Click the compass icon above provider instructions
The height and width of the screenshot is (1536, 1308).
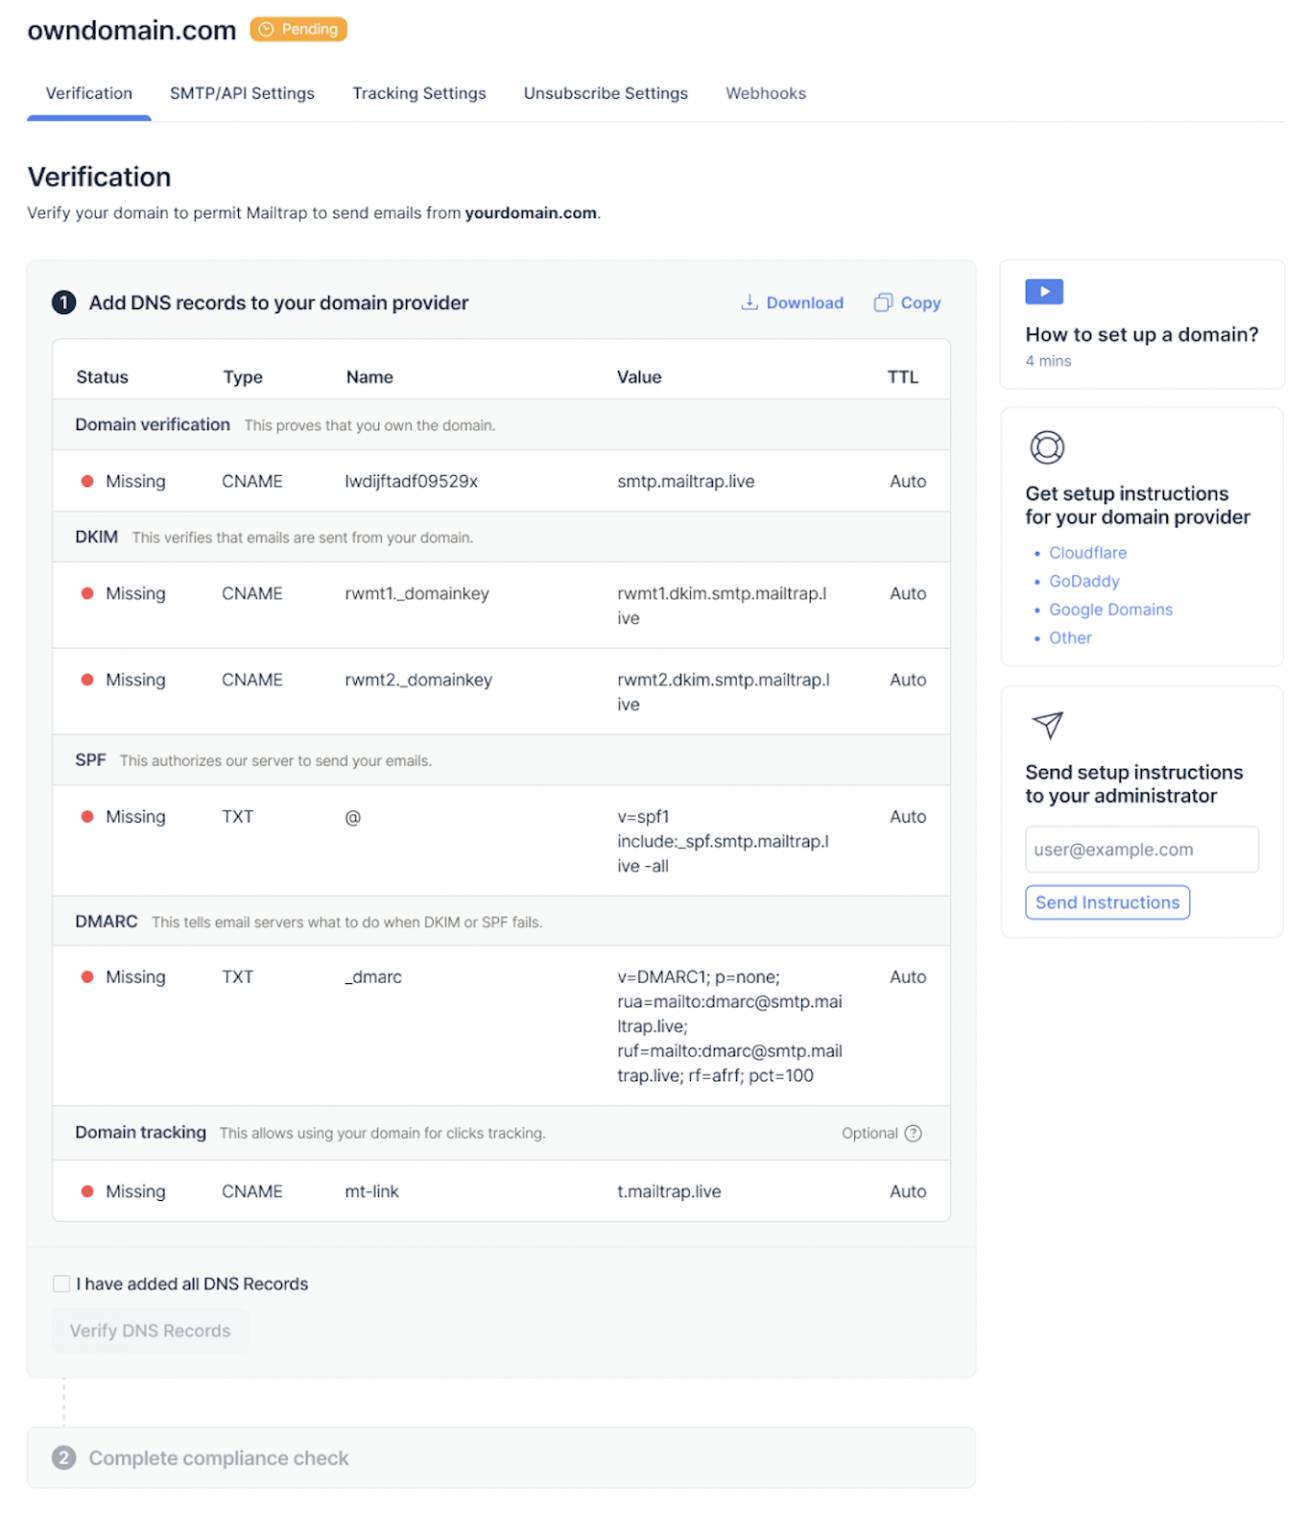pyautogui.click(x=1047, y=448)
